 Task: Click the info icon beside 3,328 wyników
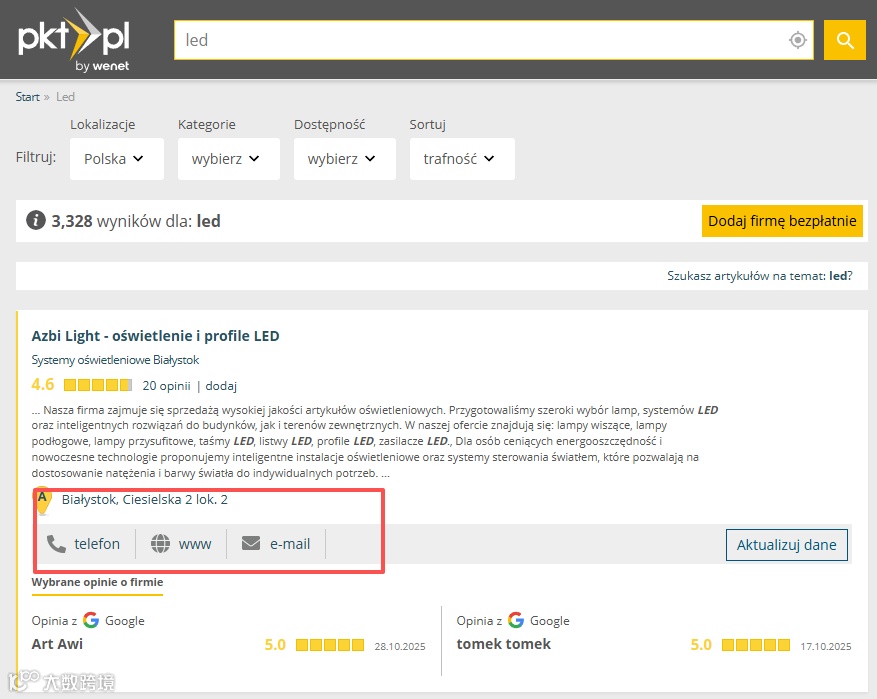coord(36,220)
